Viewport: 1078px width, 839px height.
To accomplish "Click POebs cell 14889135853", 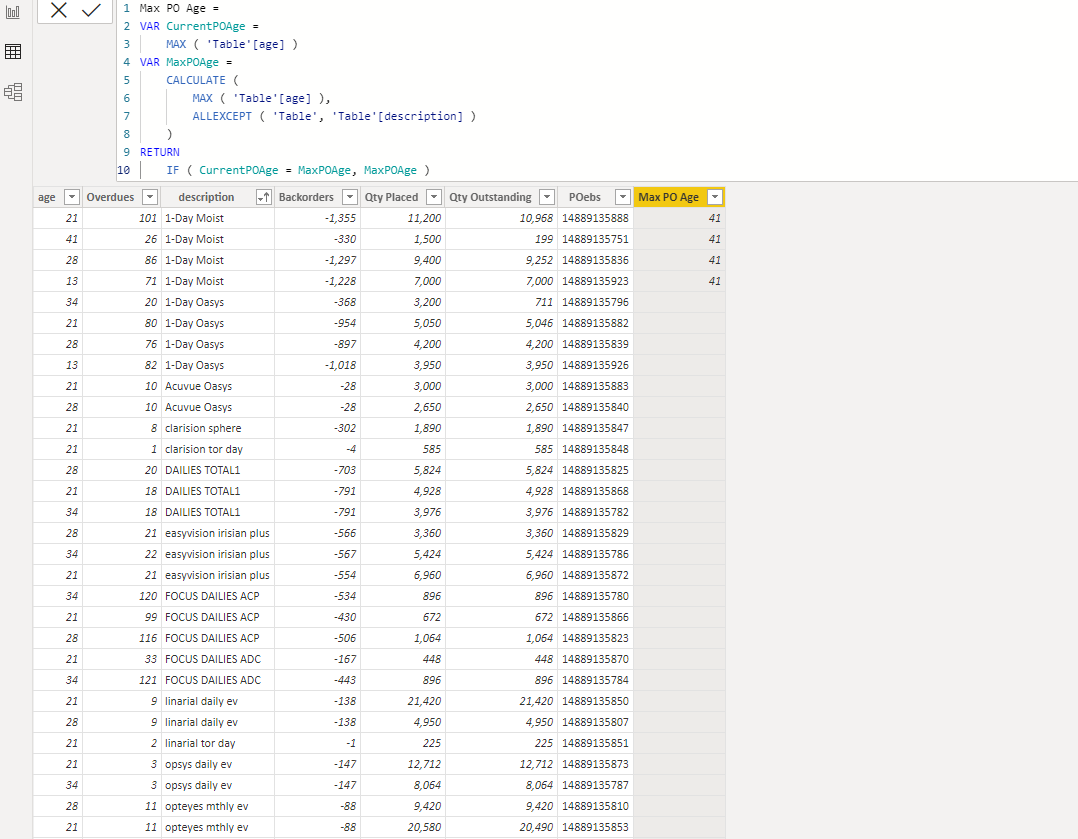I will pyautogui.click(x=595, y=827).
